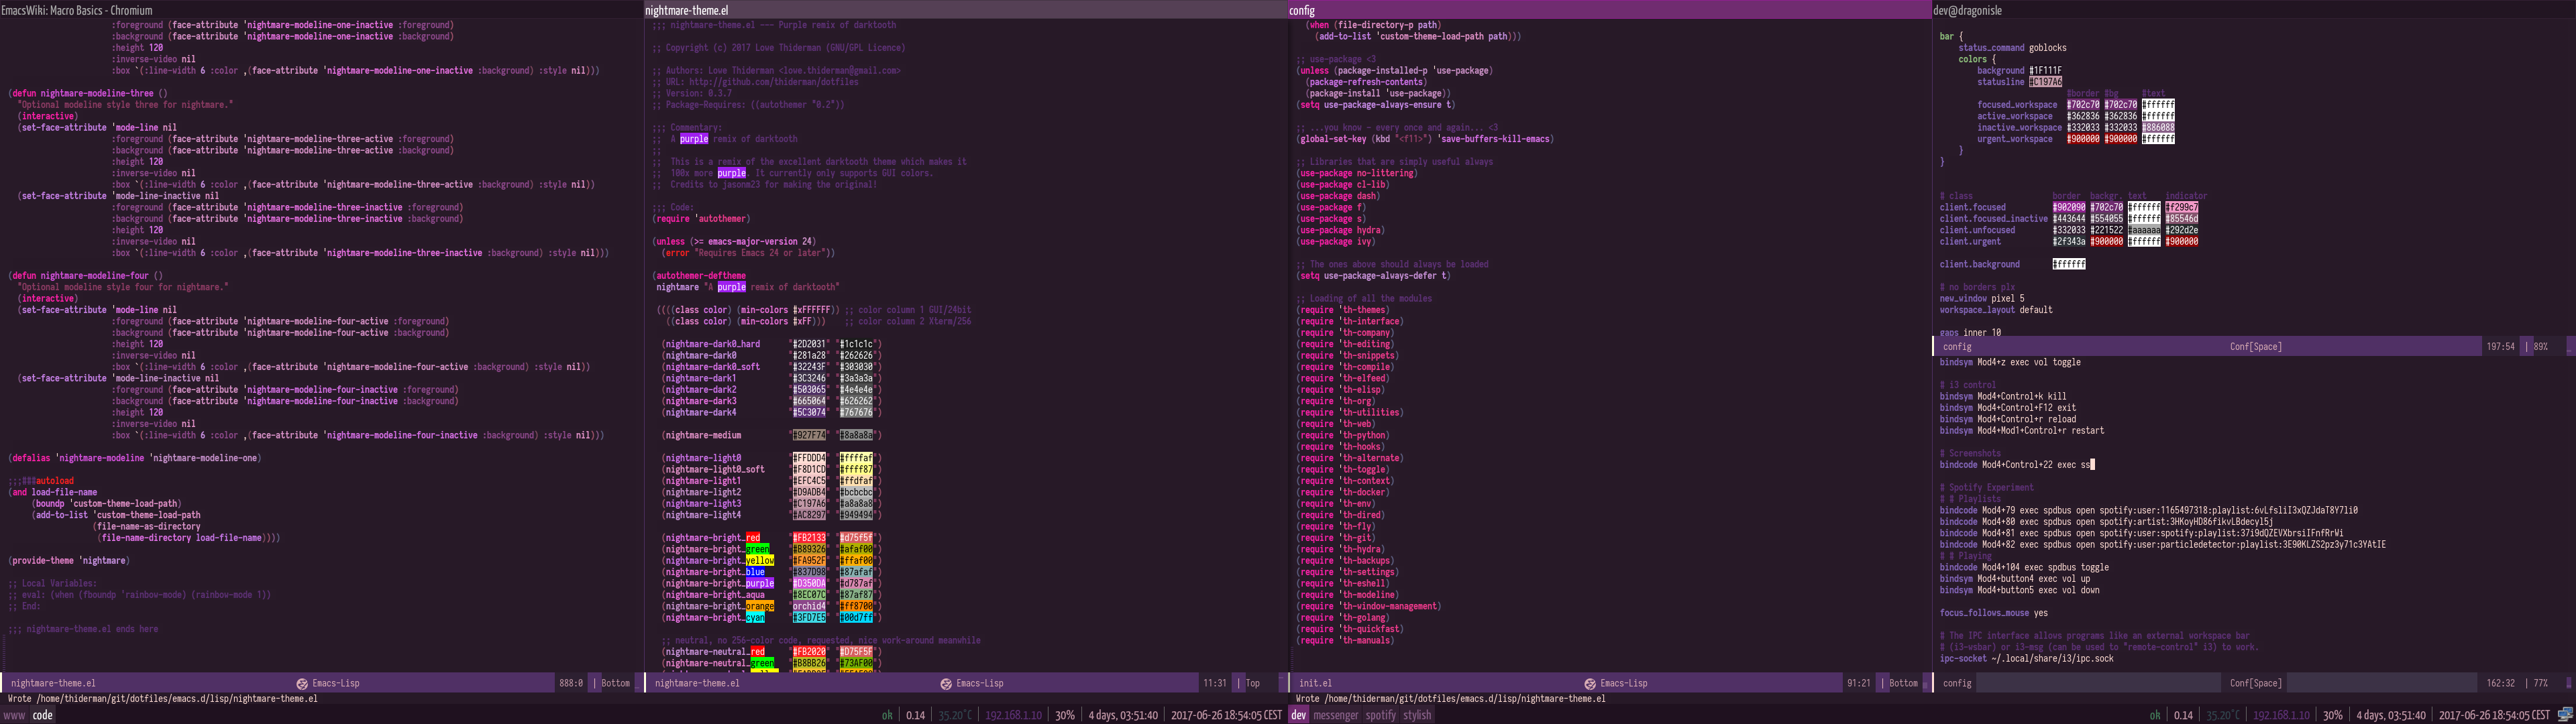Click the github.com/thiderman/dotfiles URL

point(773,82)
